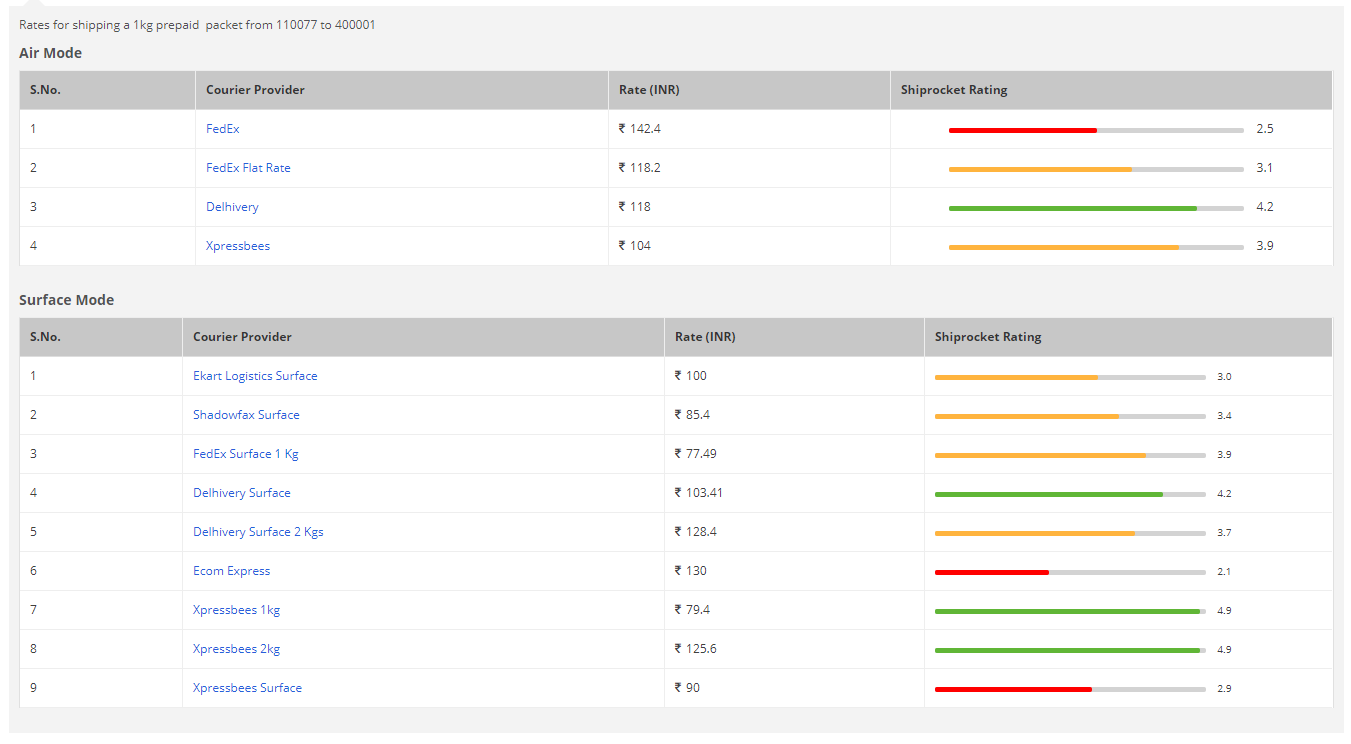Click FedEx Surface 1 Kg rating bar

coord(1070,455)
